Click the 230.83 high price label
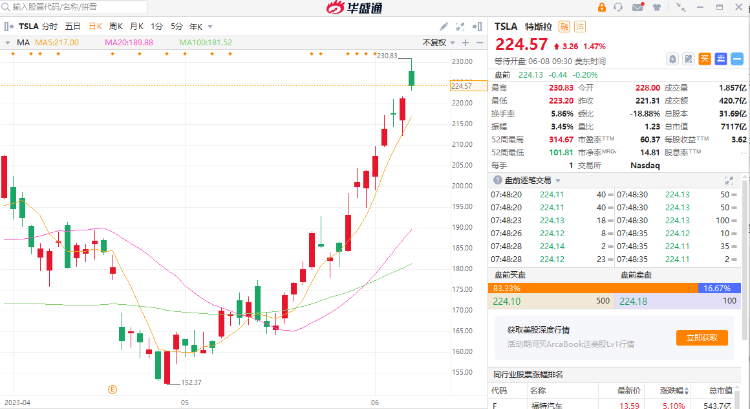 387,55
